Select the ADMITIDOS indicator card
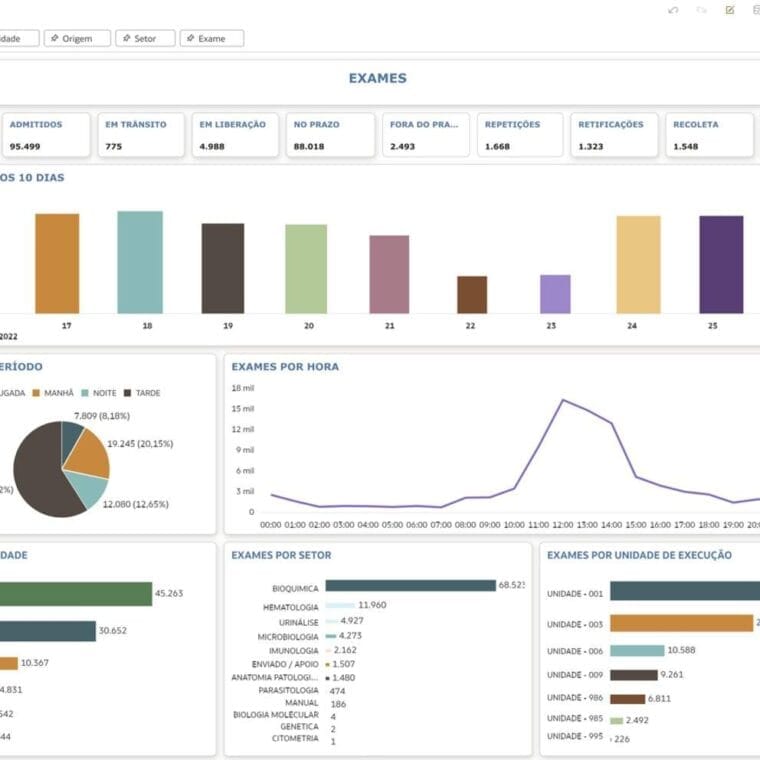Image resolution: width=760 pixels, height=760 pixels. [x=48, y=135]
